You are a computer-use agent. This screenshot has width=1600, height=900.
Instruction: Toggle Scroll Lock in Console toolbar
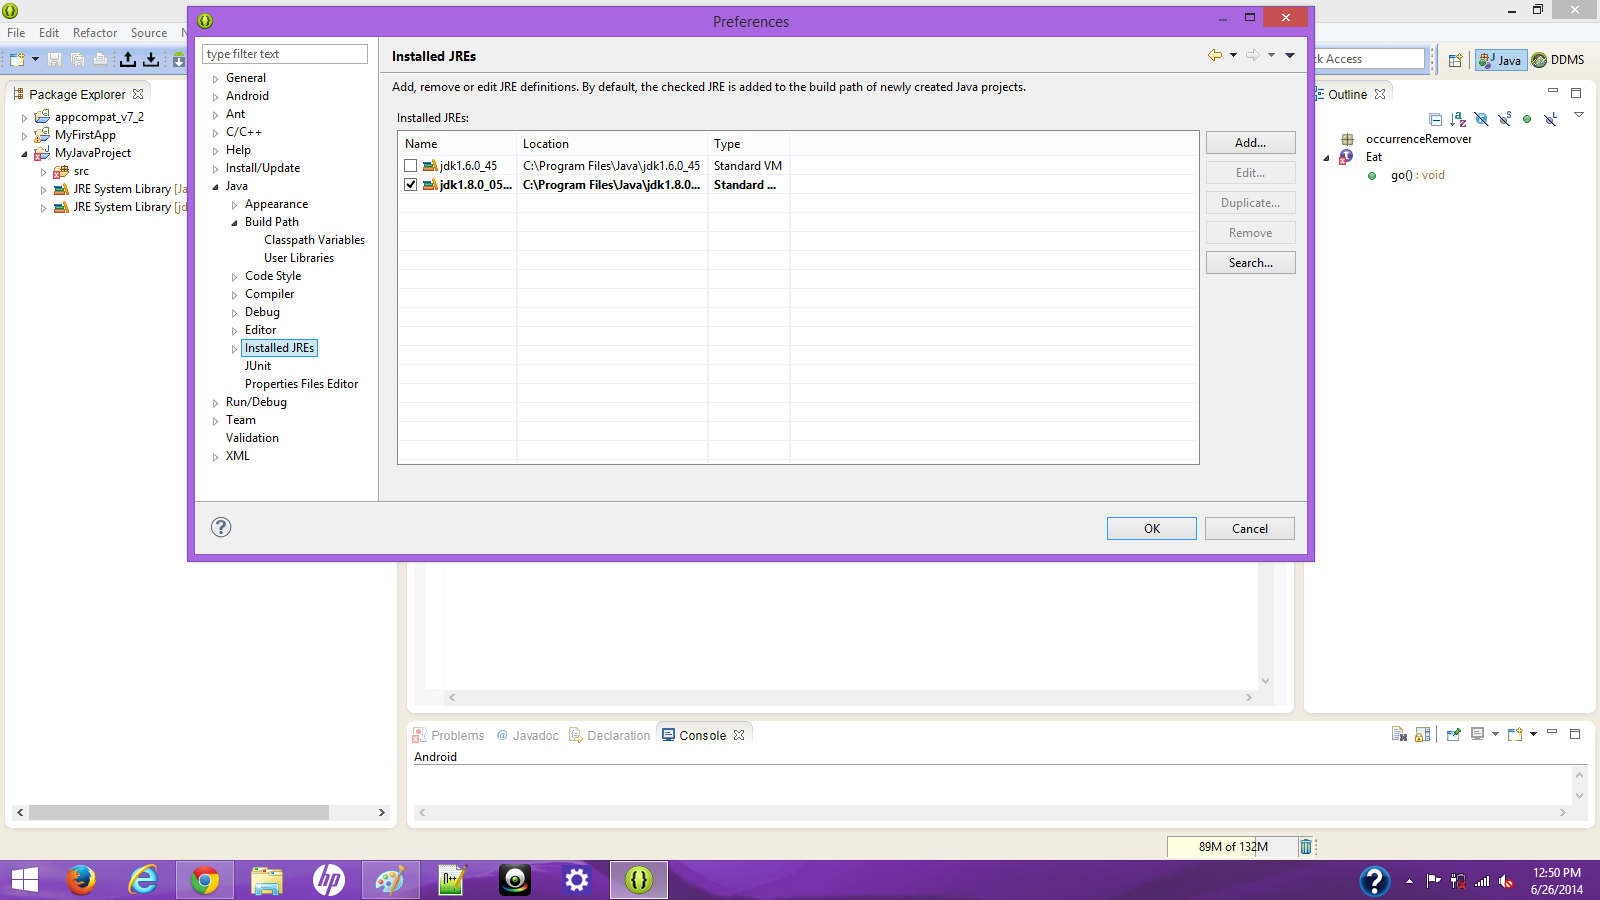pyautogui.click(x=1423, y=735)
